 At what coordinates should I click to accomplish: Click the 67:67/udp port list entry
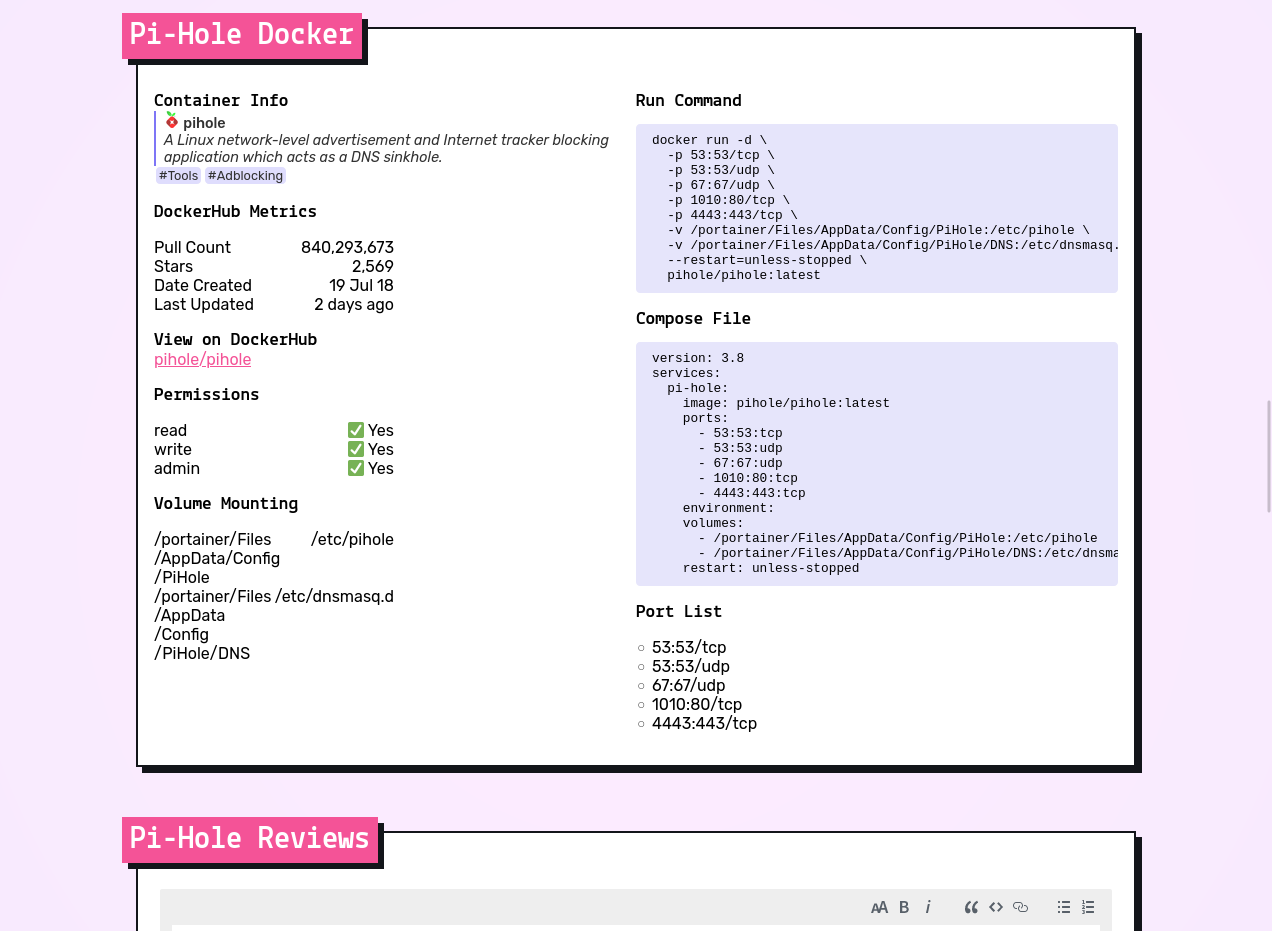689,686
